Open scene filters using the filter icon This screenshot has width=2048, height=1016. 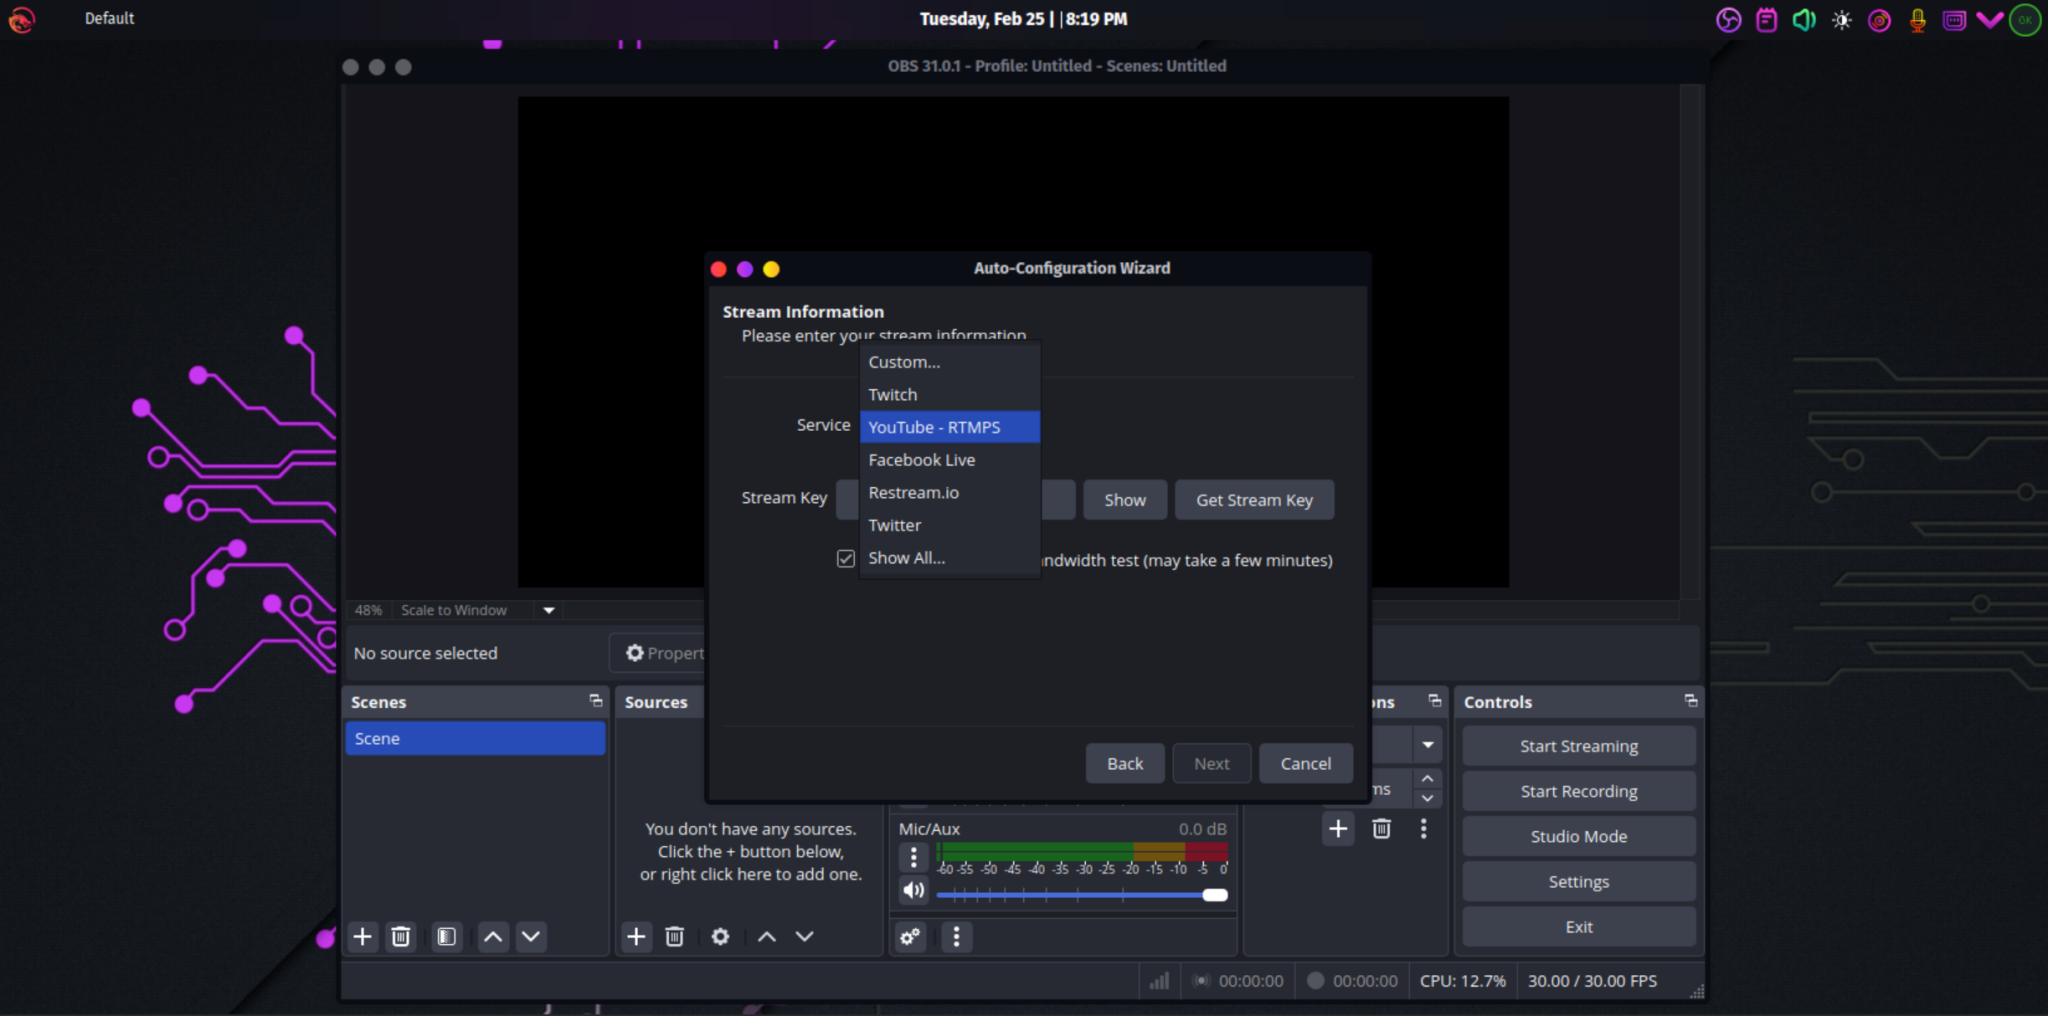point(446,937)
